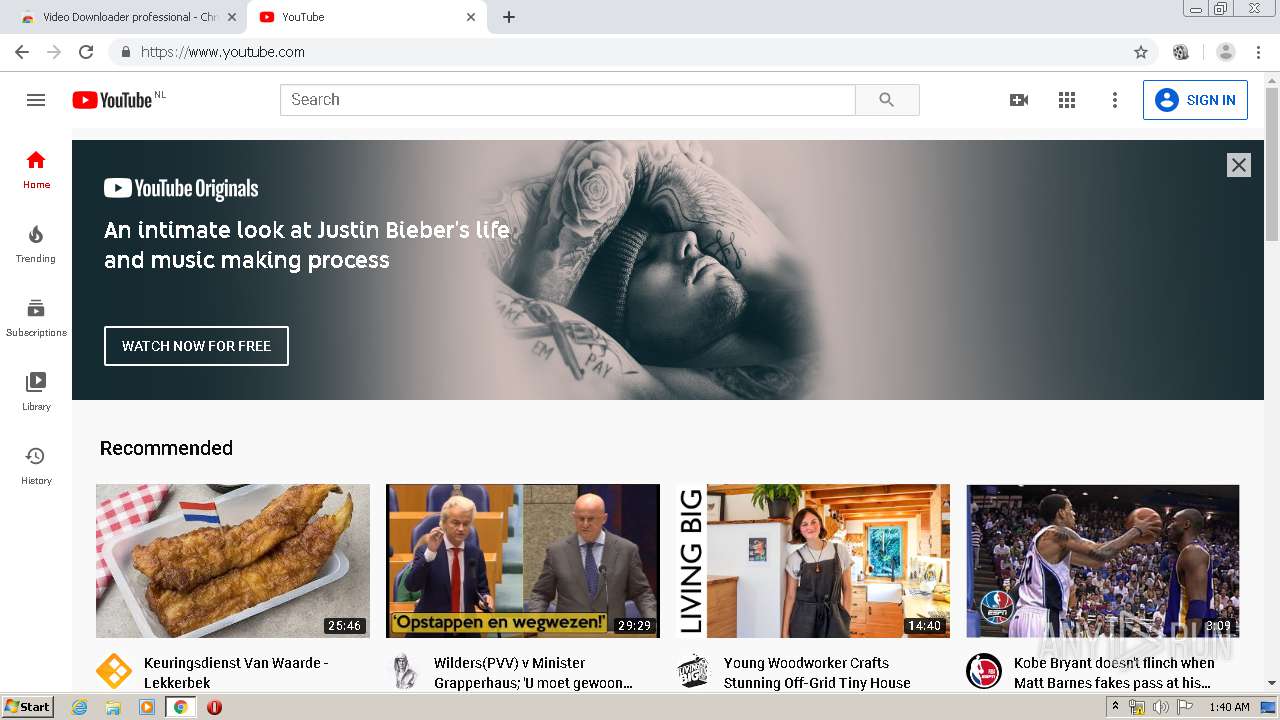
Task: Click the page vertical scrollbar thumb
Action: (1272, 165)
